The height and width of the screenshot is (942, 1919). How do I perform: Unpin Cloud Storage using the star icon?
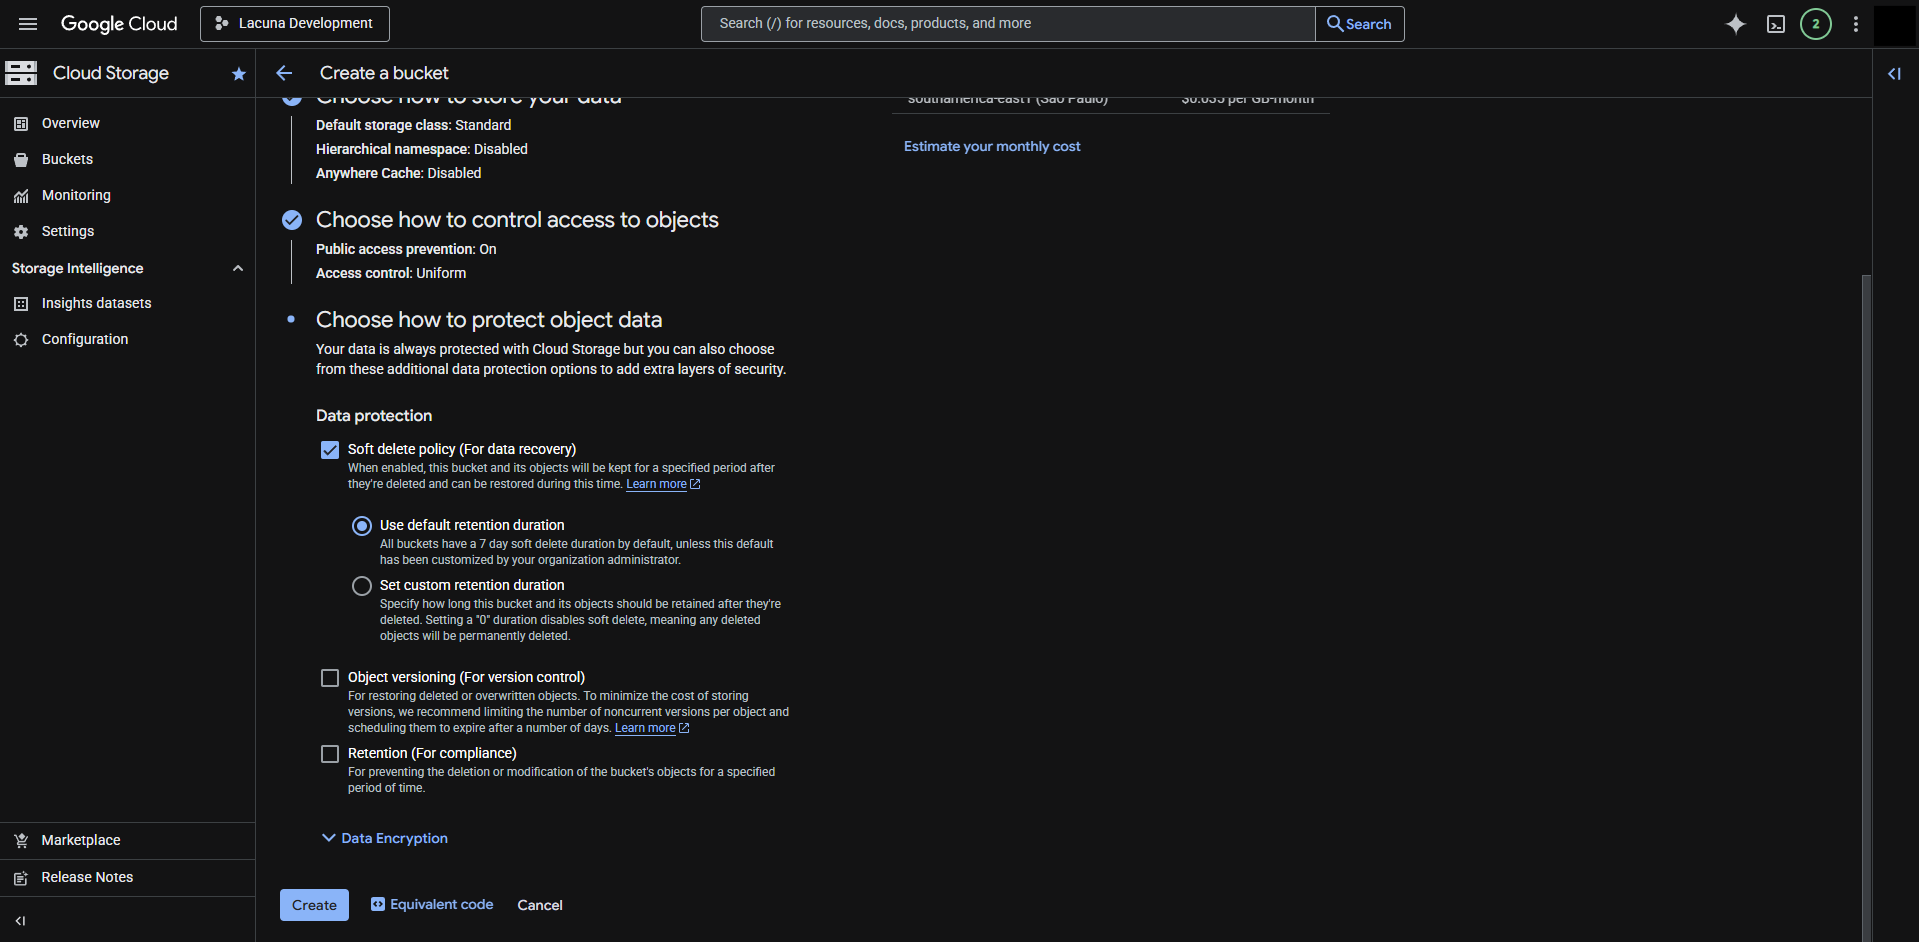(x=238, y=74)
